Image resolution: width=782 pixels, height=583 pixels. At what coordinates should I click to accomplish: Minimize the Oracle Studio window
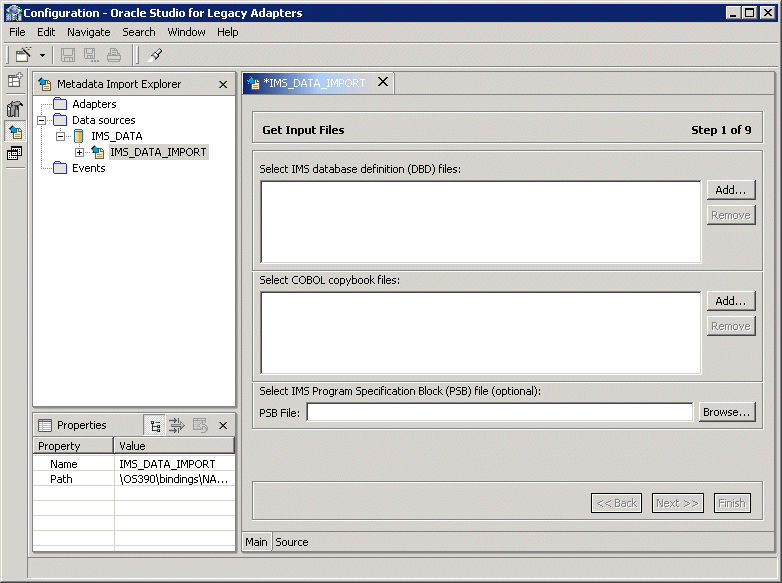pyautogui.click(x=733, y=13)
